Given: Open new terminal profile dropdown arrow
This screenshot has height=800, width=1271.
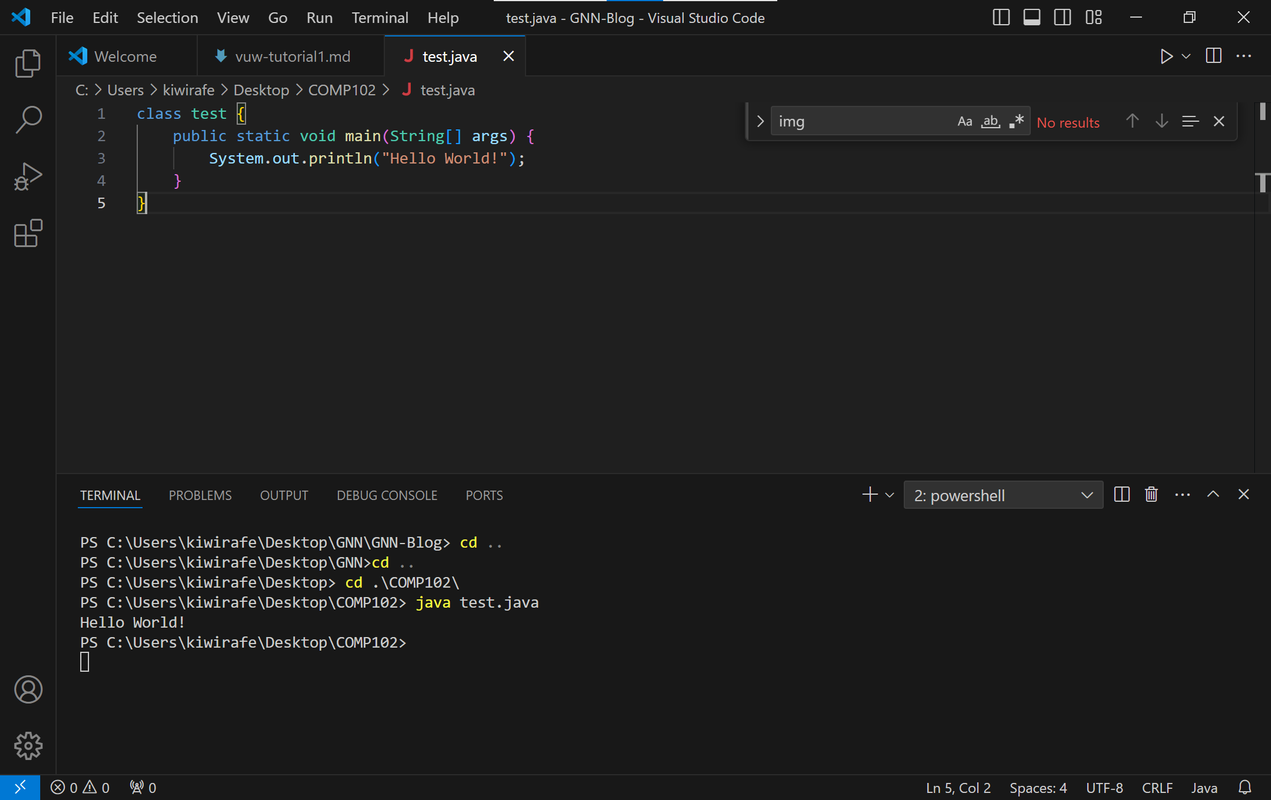Looking at the screenshot, I should [x=889, y=495].
